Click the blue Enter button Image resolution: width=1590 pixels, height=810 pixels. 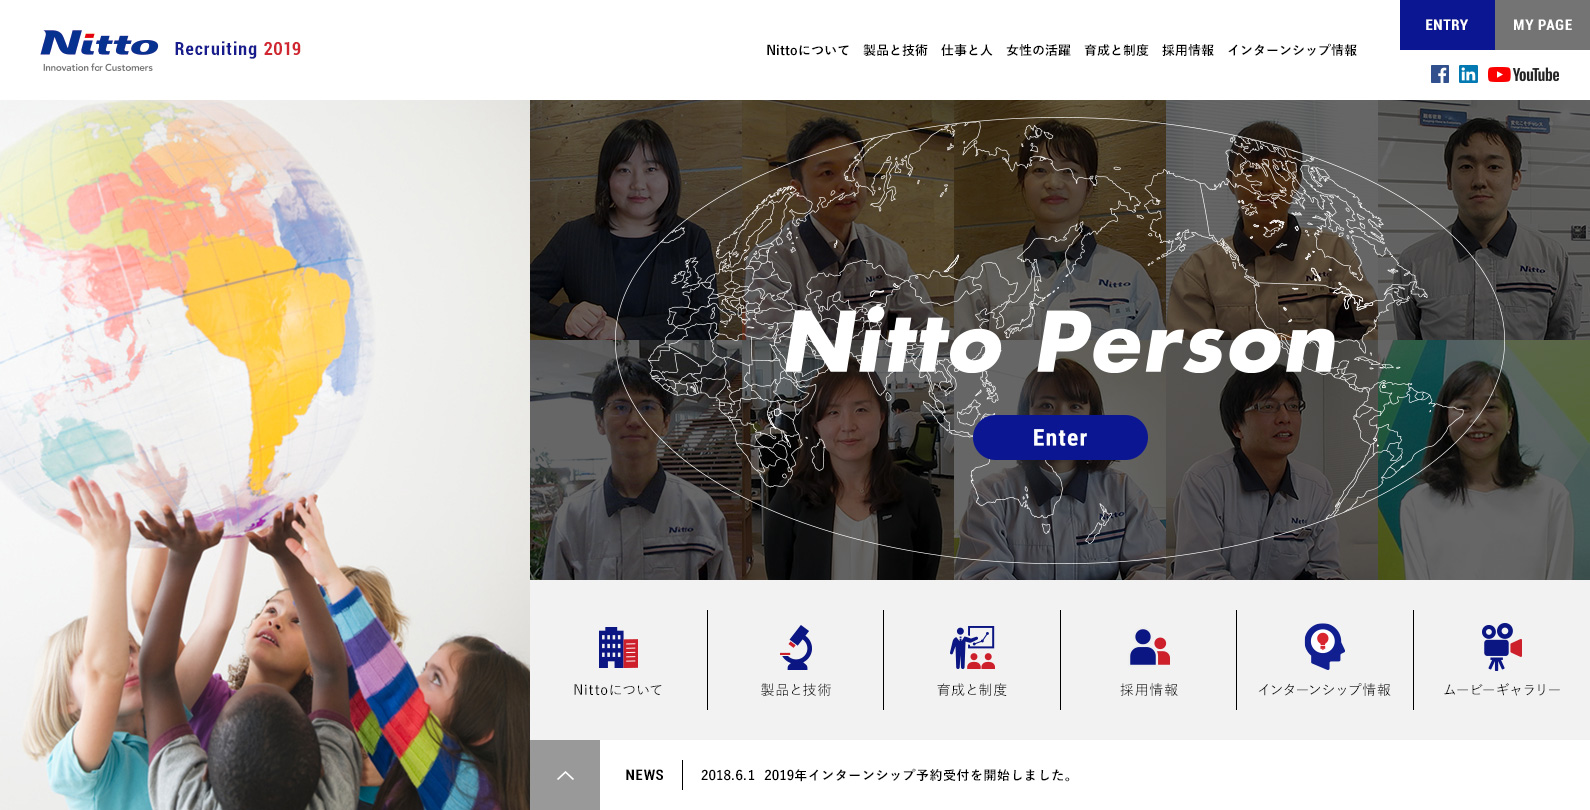1060,438
